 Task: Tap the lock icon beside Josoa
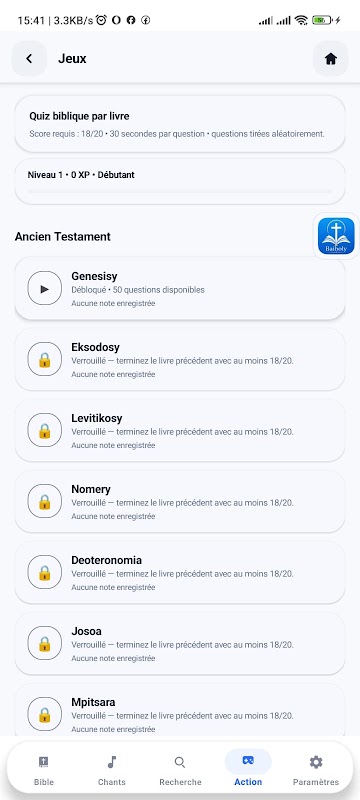(44, 643)
